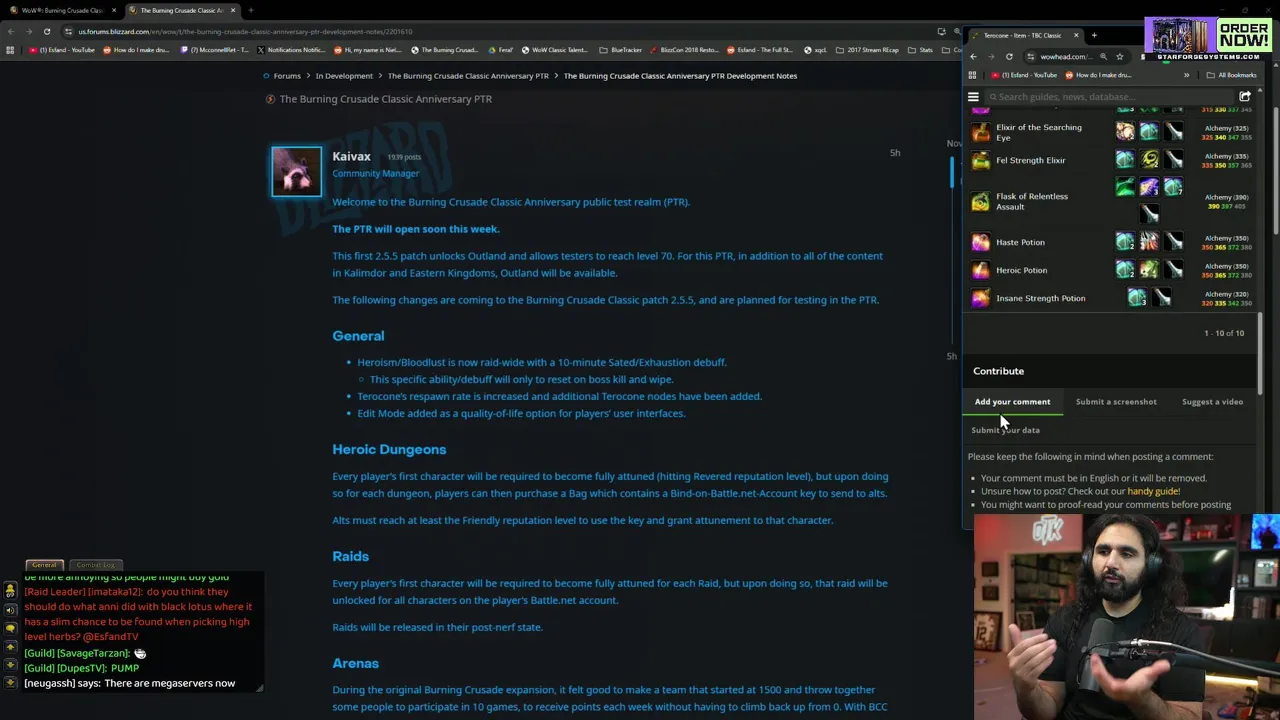Click Kaivax's profile avatar
This screenshot has width=1280, height=720.
(297, 171)
